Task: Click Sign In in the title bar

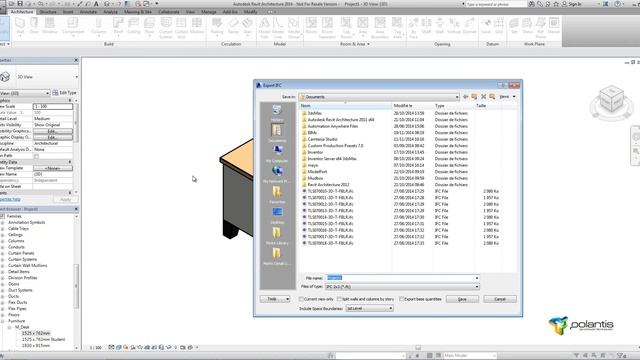Action: click(x=572, y=4)
